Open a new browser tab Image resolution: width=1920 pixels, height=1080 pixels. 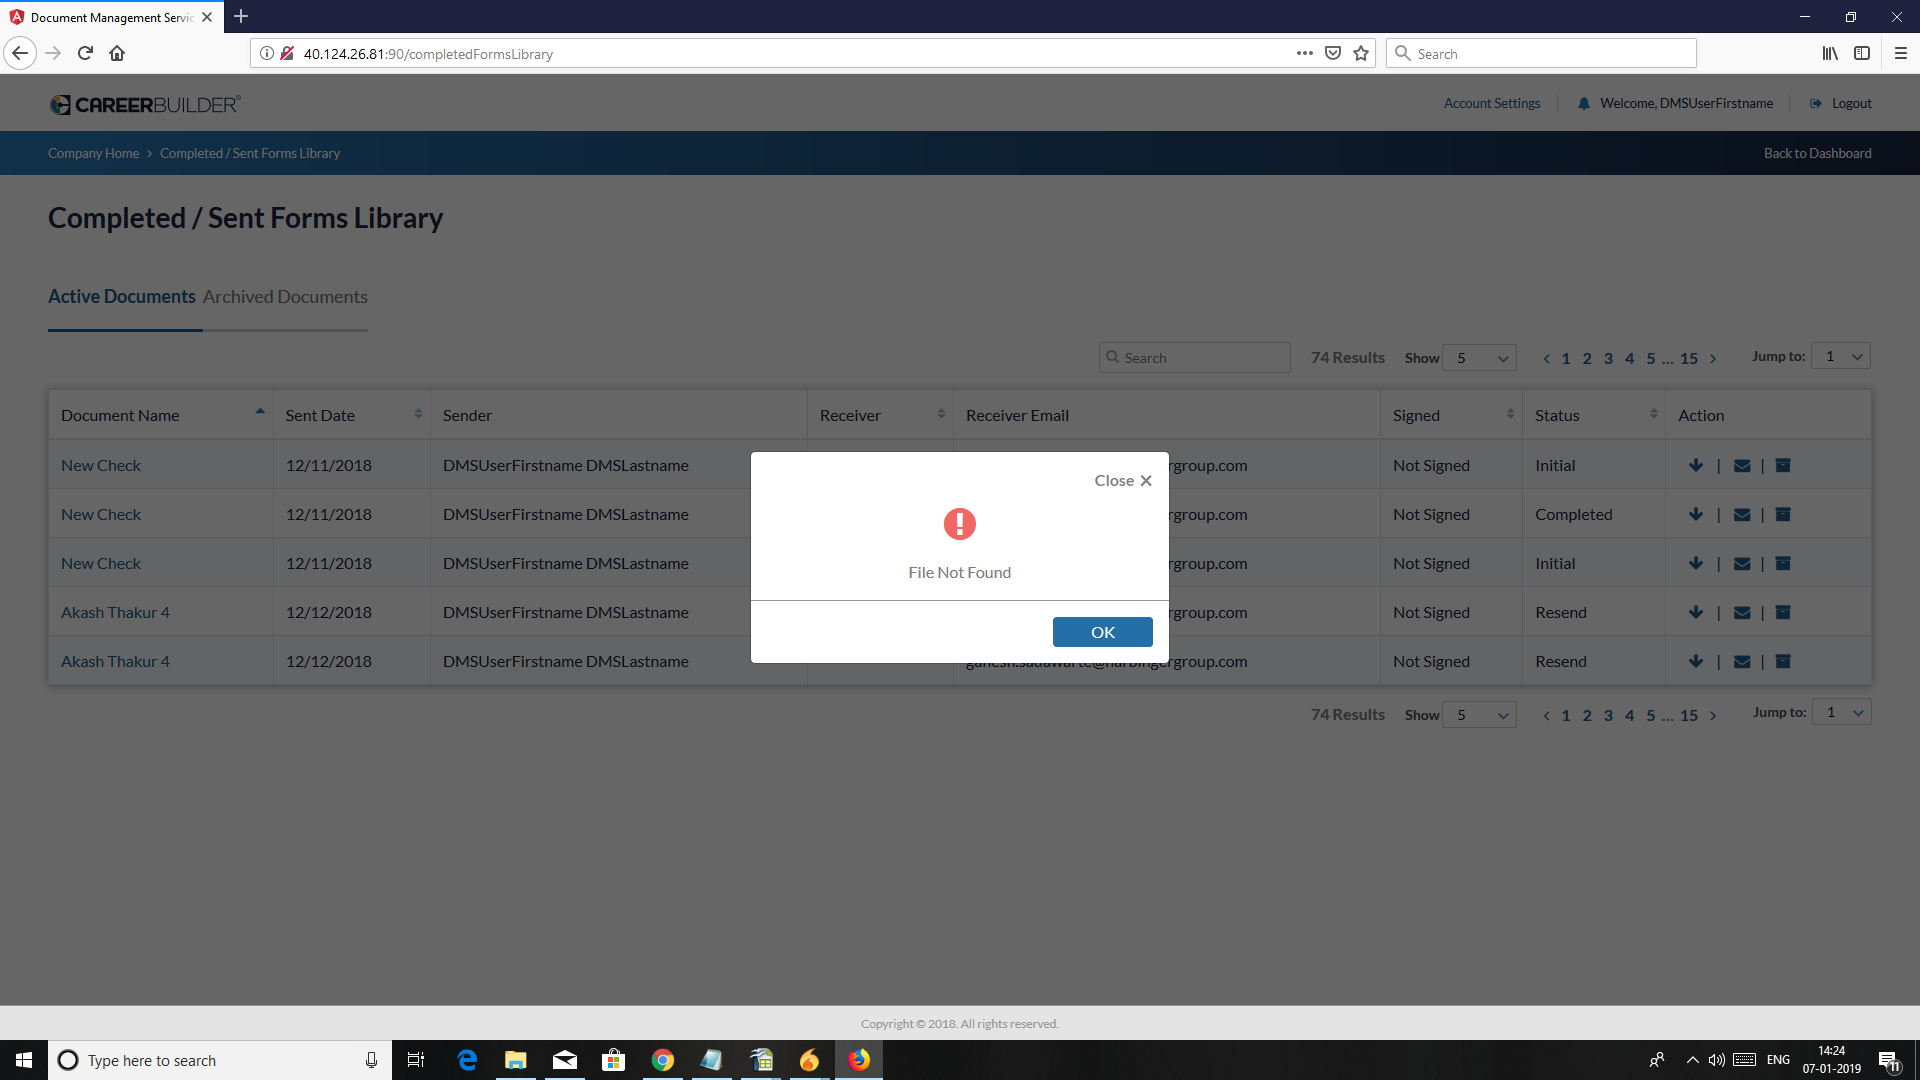(241, 17)
